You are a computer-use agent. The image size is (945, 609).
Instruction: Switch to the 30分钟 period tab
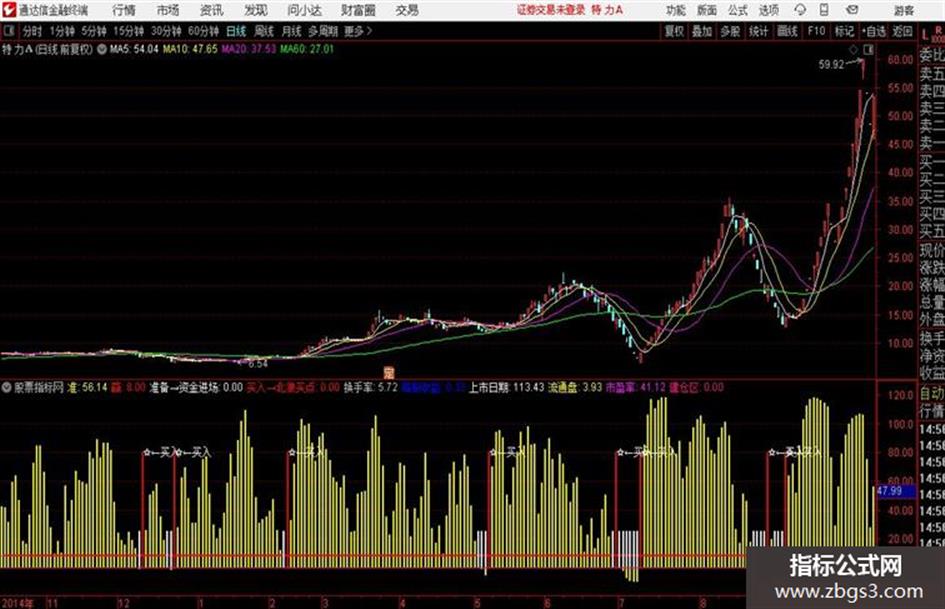pyautogui.click(x=166, y=31)
